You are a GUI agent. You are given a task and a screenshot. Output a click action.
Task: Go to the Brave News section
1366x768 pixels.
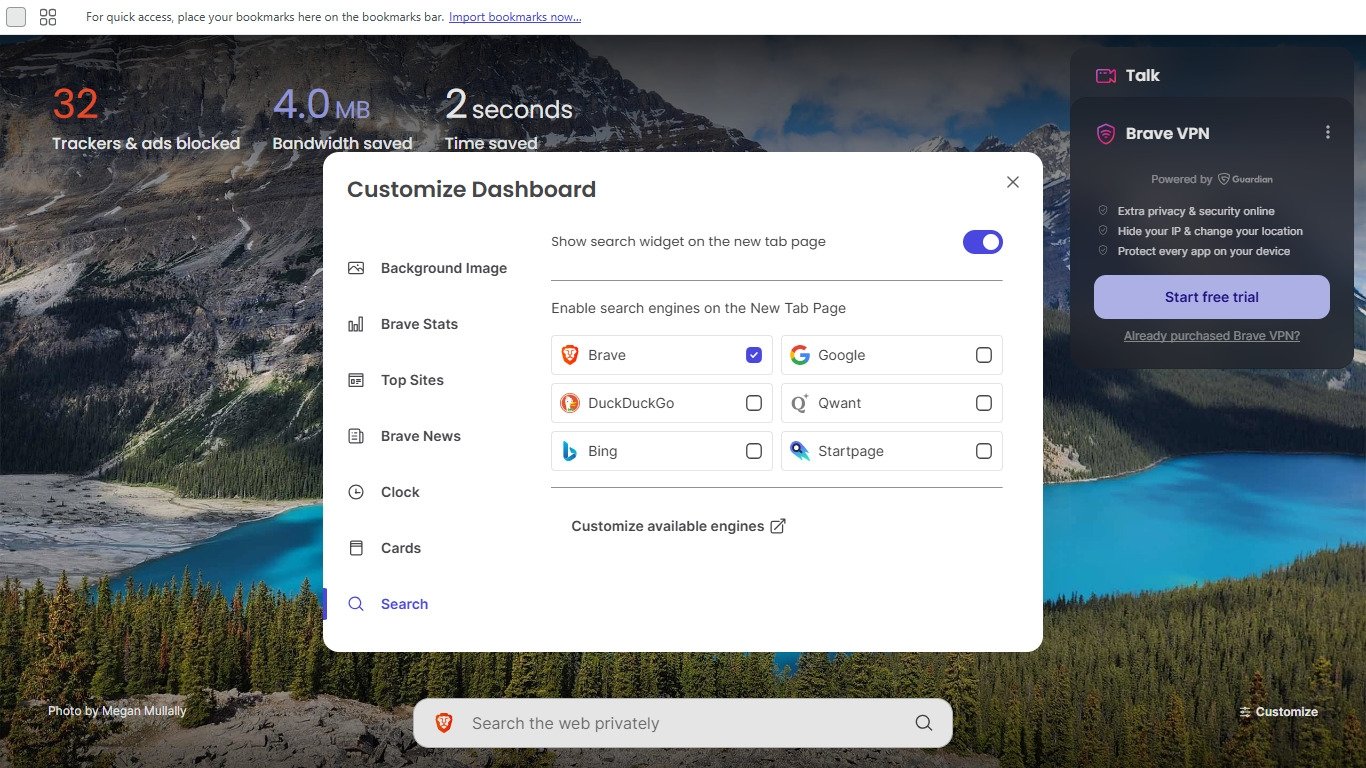point(404,436)
